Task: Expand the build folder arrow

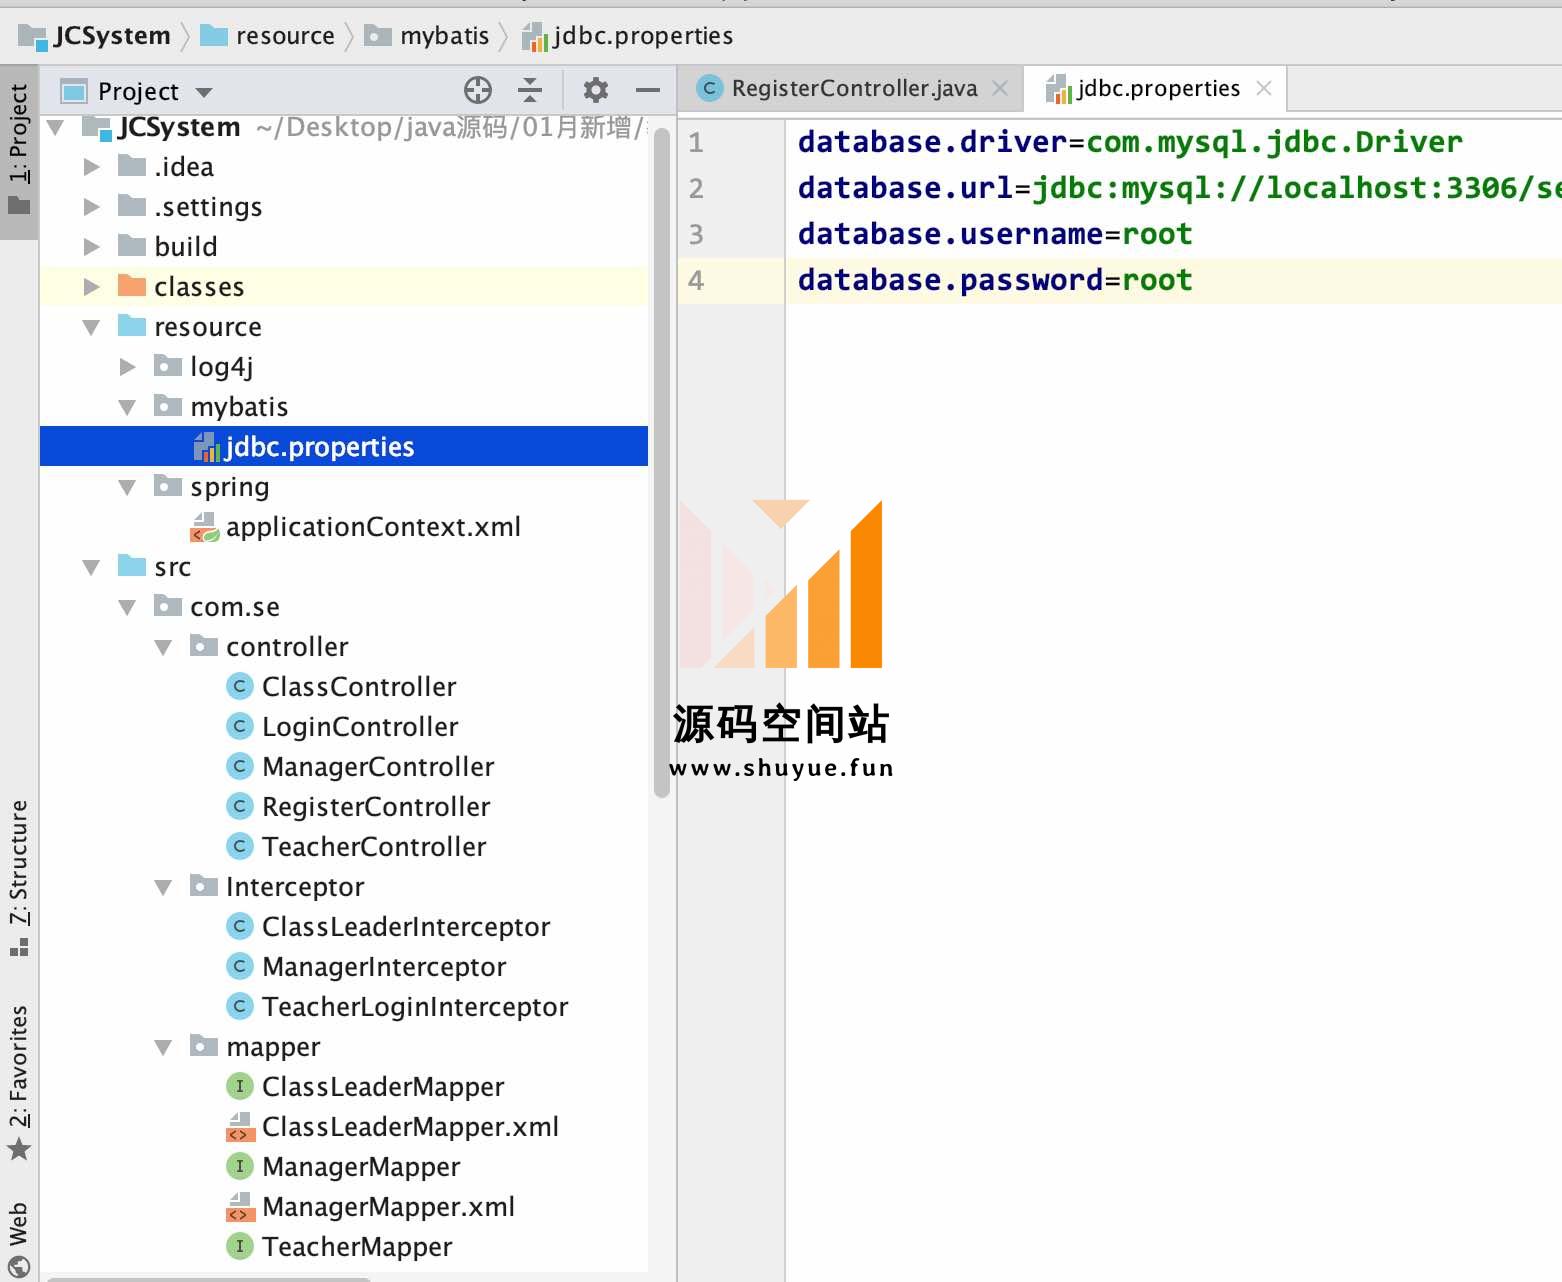Action: (x=92, y=247)
